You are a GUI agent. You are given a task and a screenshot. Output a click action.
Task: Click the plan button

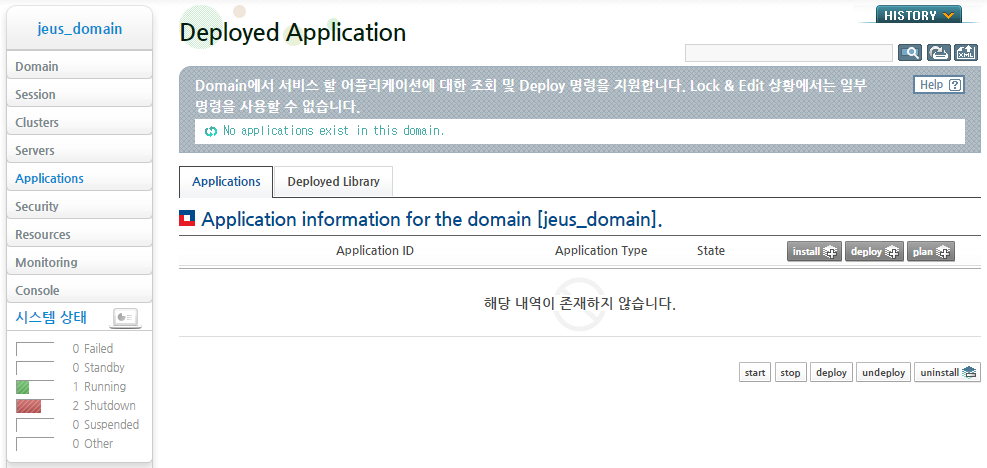(x=931, y=251)
